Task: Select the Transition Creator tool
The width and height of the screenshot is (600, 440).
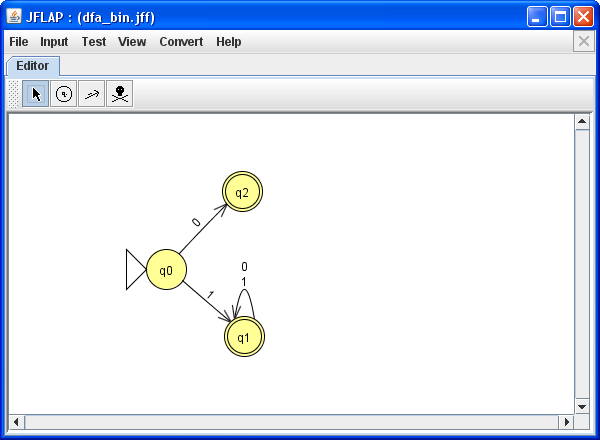Action: tap(92, 94)
